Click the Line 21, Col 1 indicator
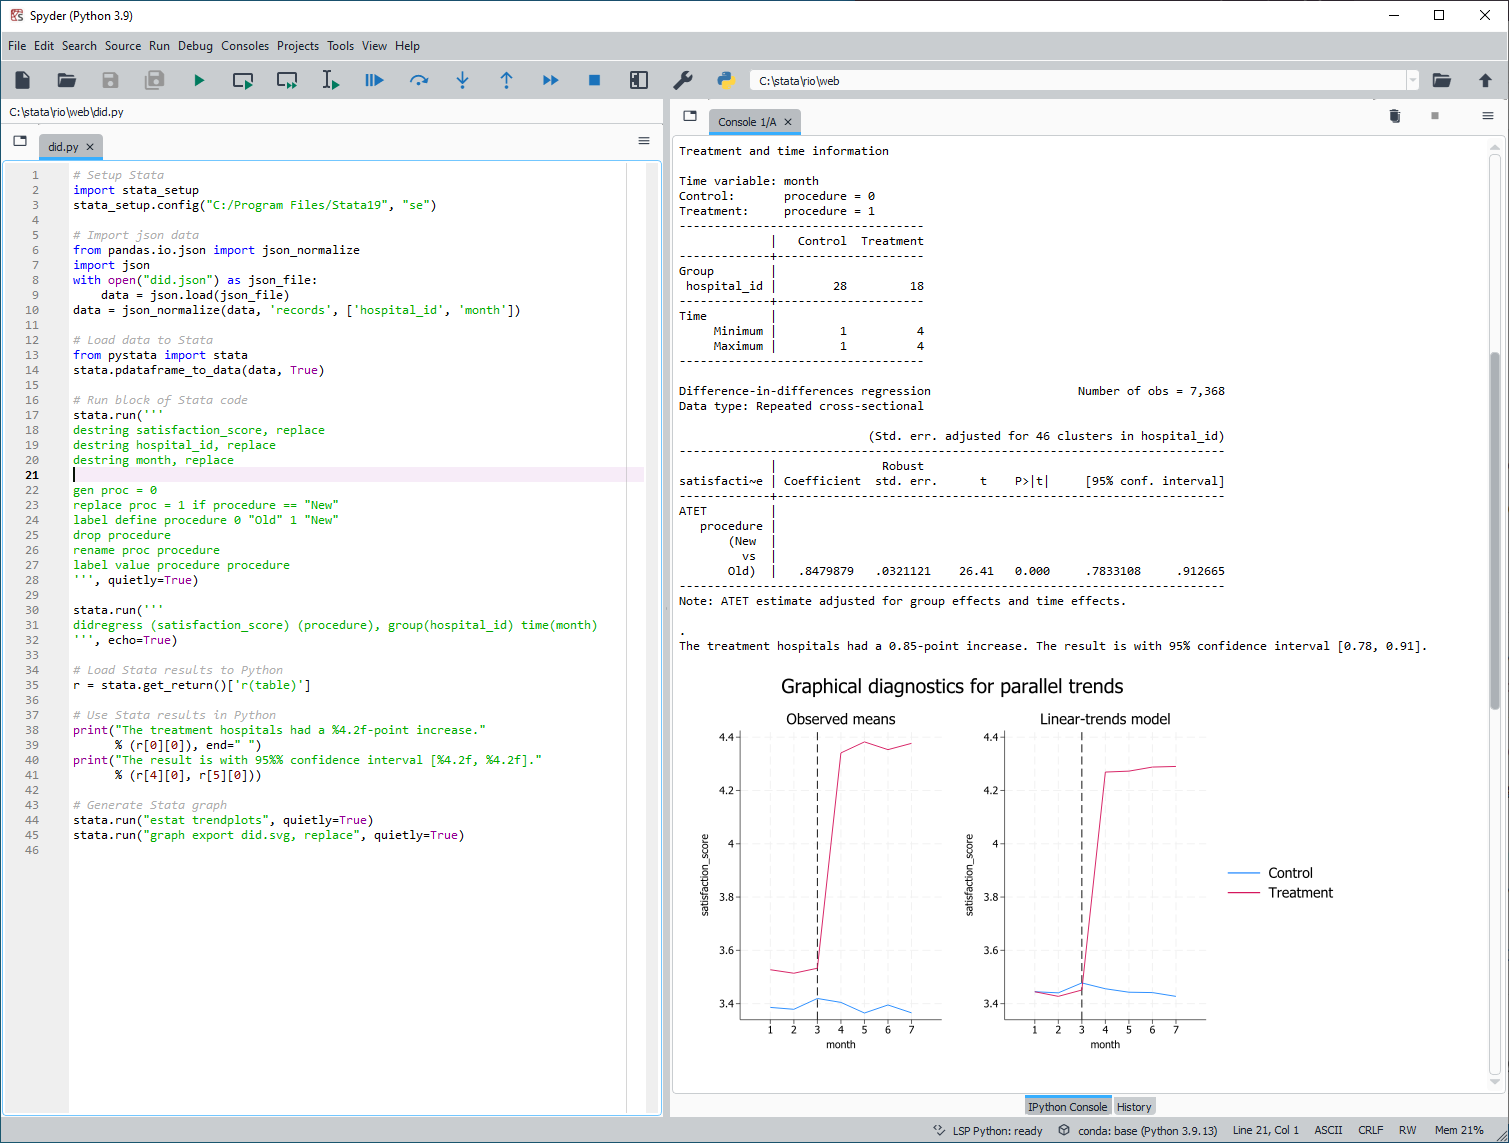Image resolution: width=1509 pixels, height=1143 pixels. point(1266,1131)
